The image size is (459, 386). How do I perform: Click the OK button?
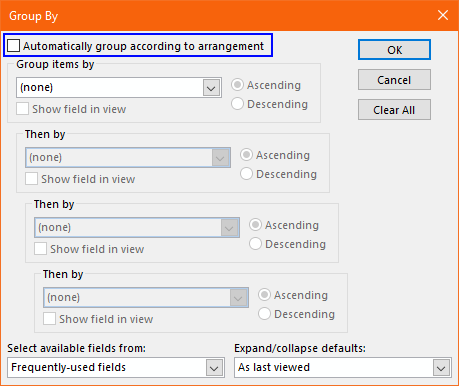tap(394, 50)
